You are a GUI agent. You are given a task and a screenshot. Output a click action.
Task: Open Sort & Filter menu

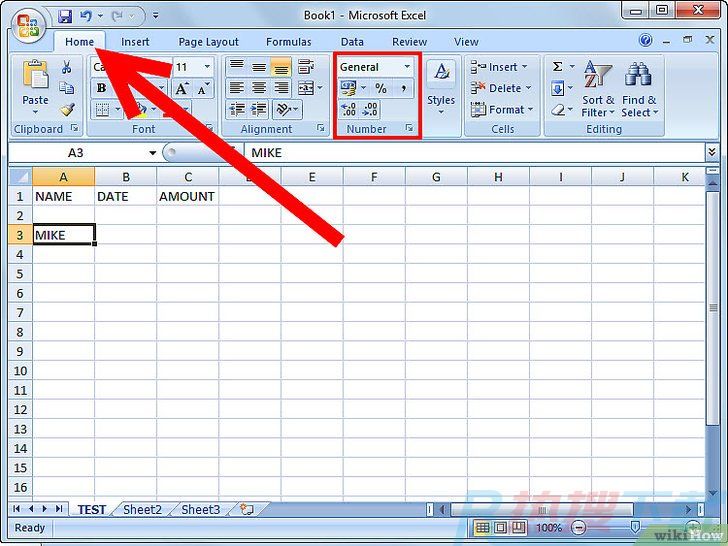(598, 88)
